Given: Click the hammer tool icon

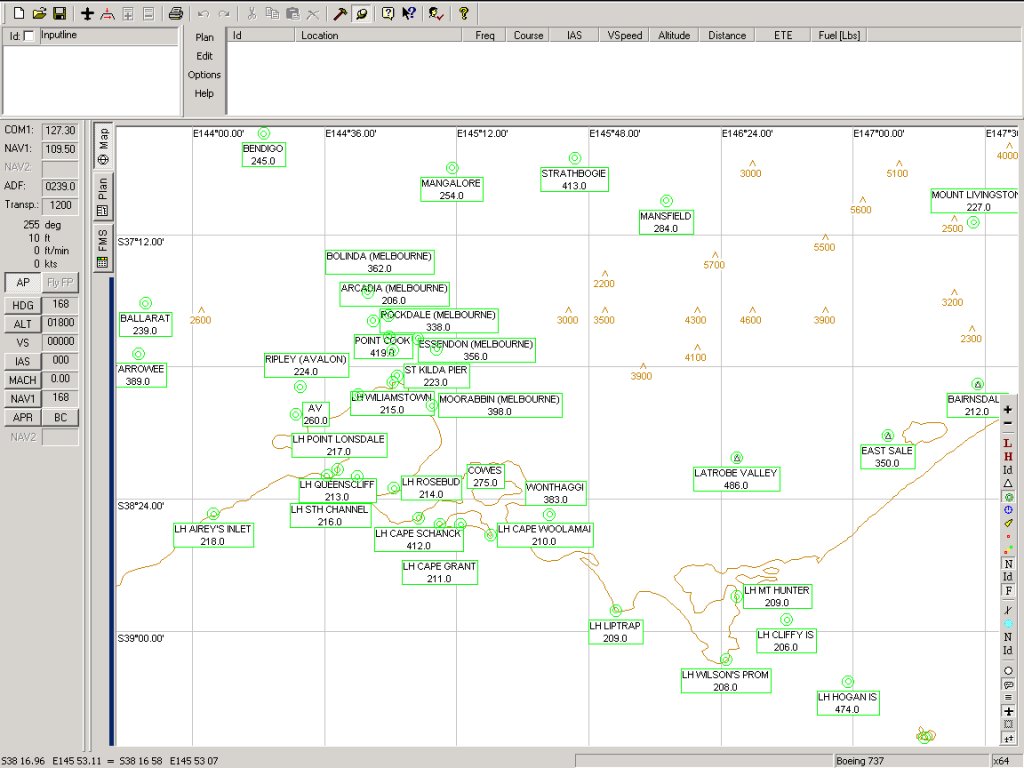Looking at the screenshot, I should tap(340, 13).
